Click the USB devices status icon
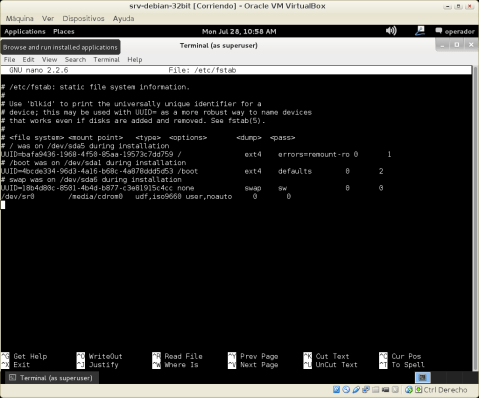The height and width of the screenshot is (398, 479). (x=356, y=390)
